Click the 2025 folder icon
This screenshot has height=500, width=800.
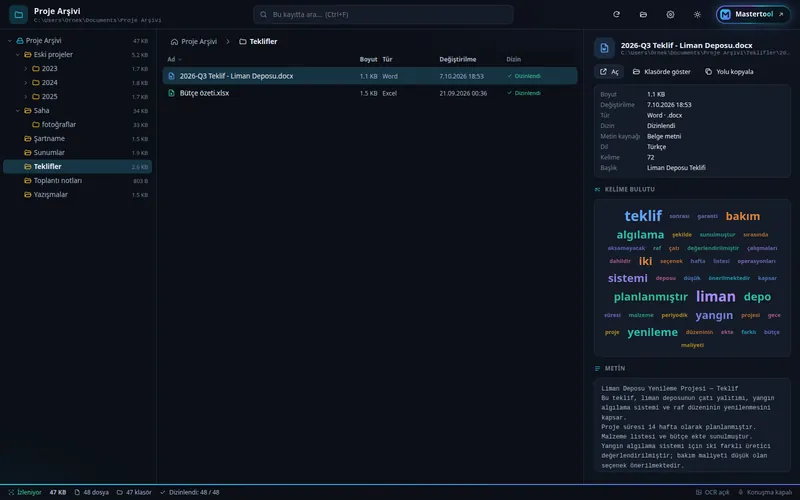coord(36,96)
